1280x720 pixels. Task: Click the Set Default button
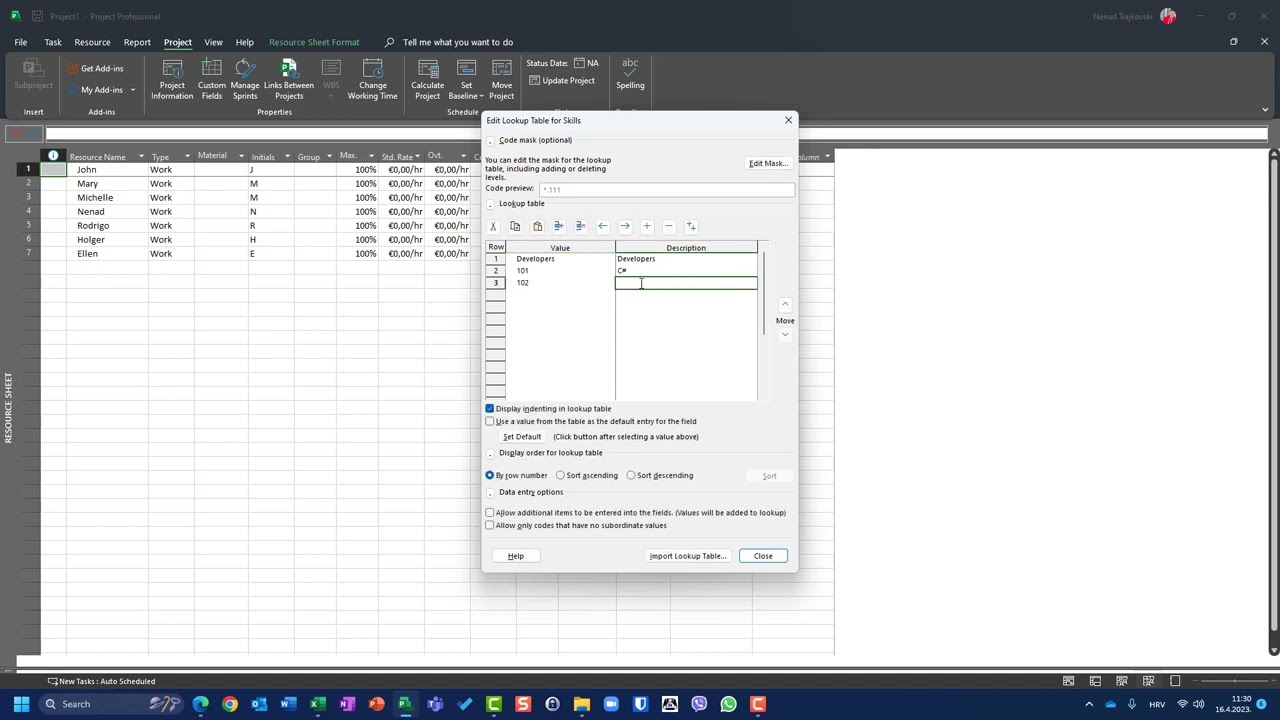point(522,437)
